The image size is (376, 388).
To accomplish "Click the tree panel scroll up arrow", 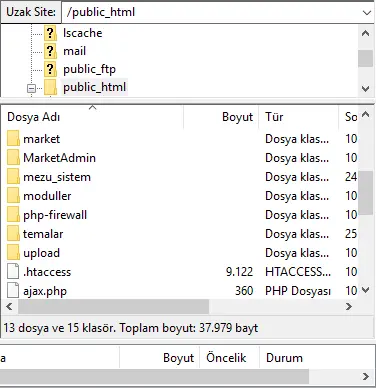I will [x=365, y=33].
